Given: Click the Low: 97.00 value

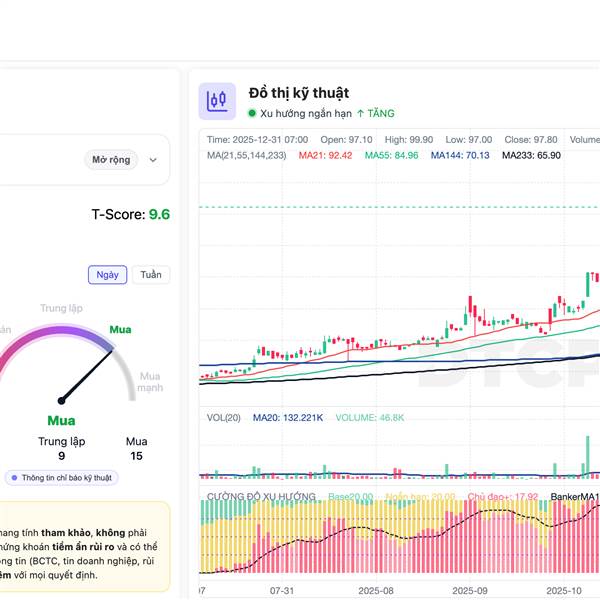Looking at the screenshot, I should tap(469, 140).
